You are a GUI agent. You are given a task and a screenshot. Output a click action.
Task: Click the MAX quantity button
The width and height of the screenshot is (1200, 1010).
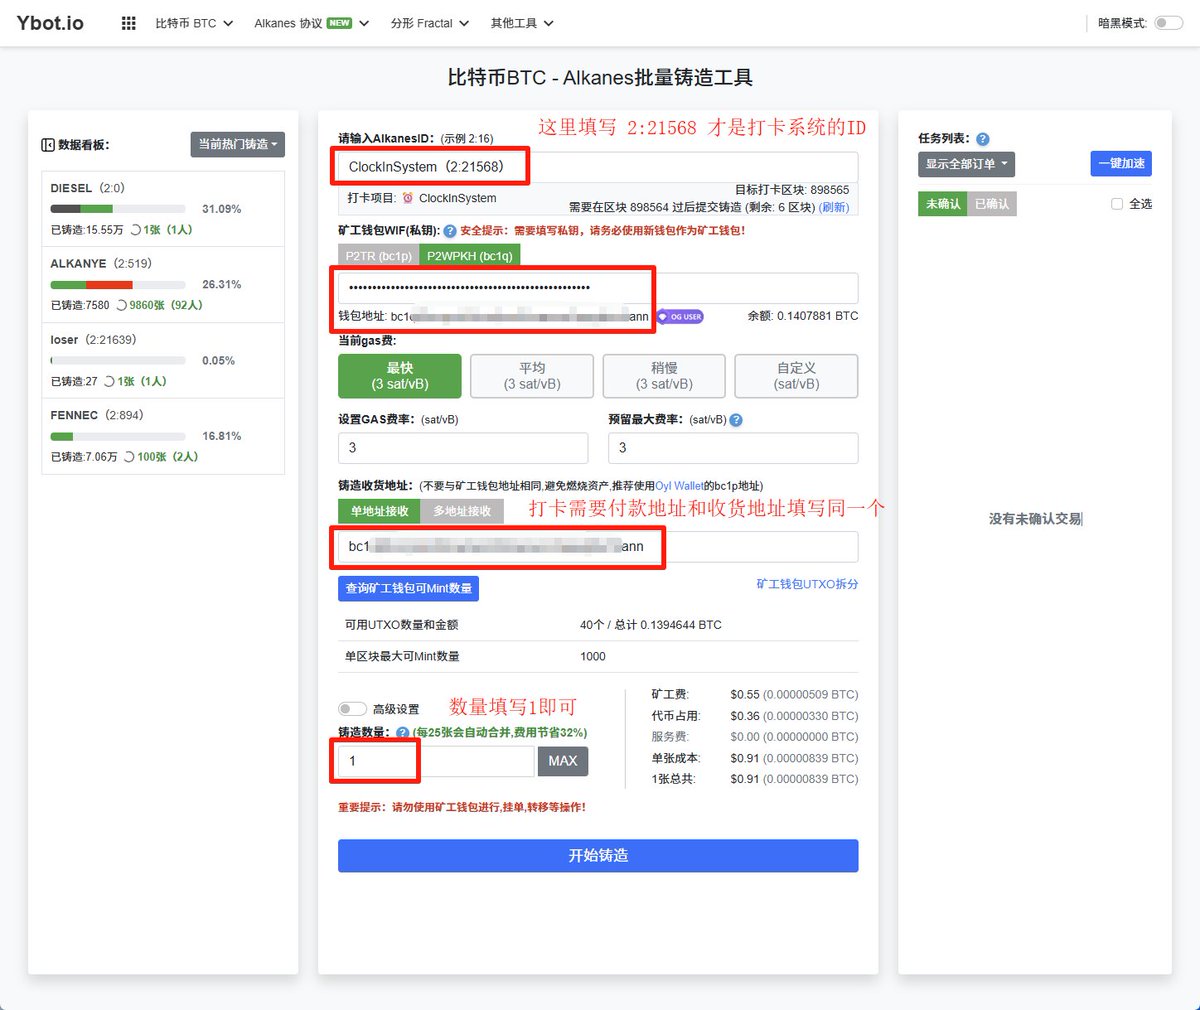pos(563,761)
